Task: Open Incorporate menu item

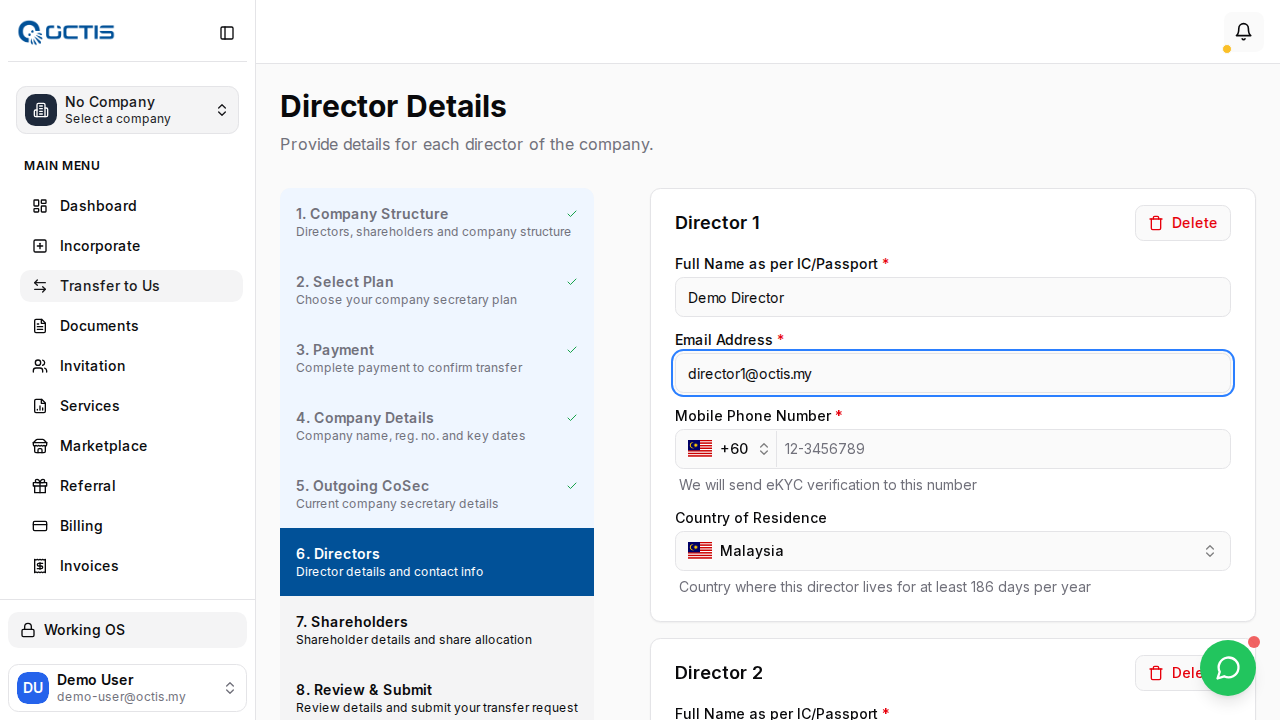Action: tap(131, 246)
